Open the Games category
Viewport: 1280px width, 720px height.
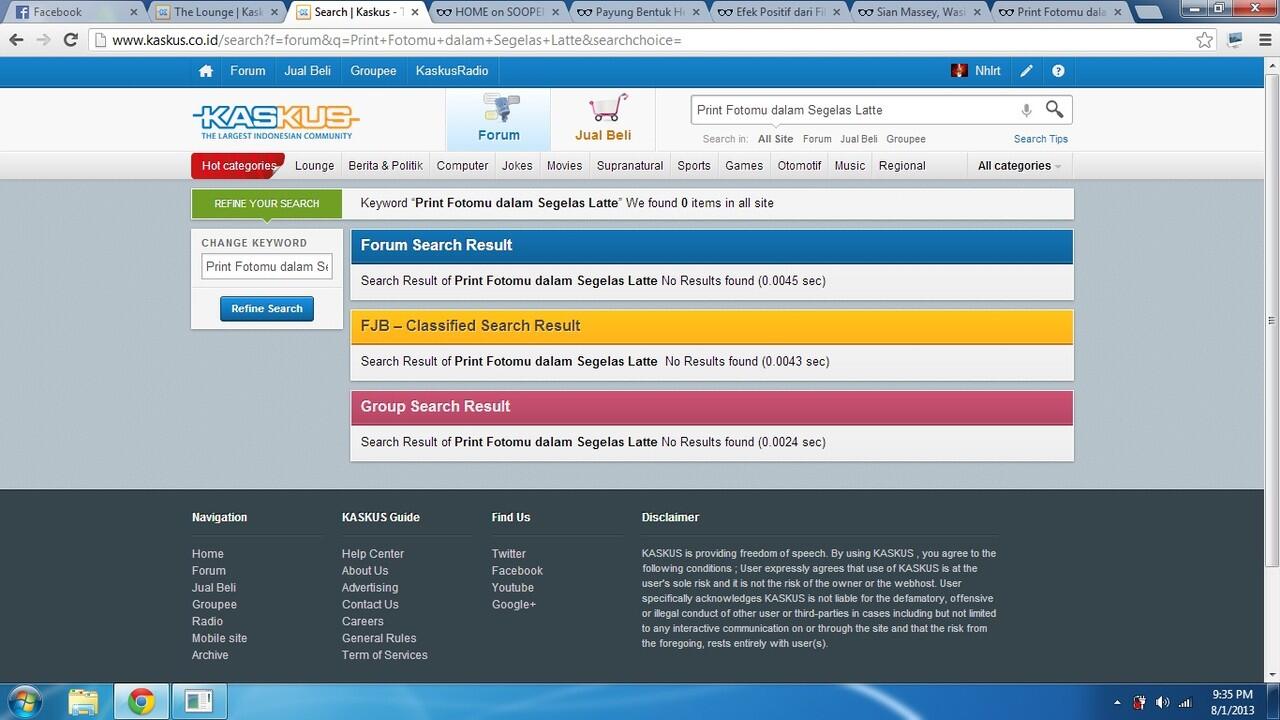coord(744,166)
